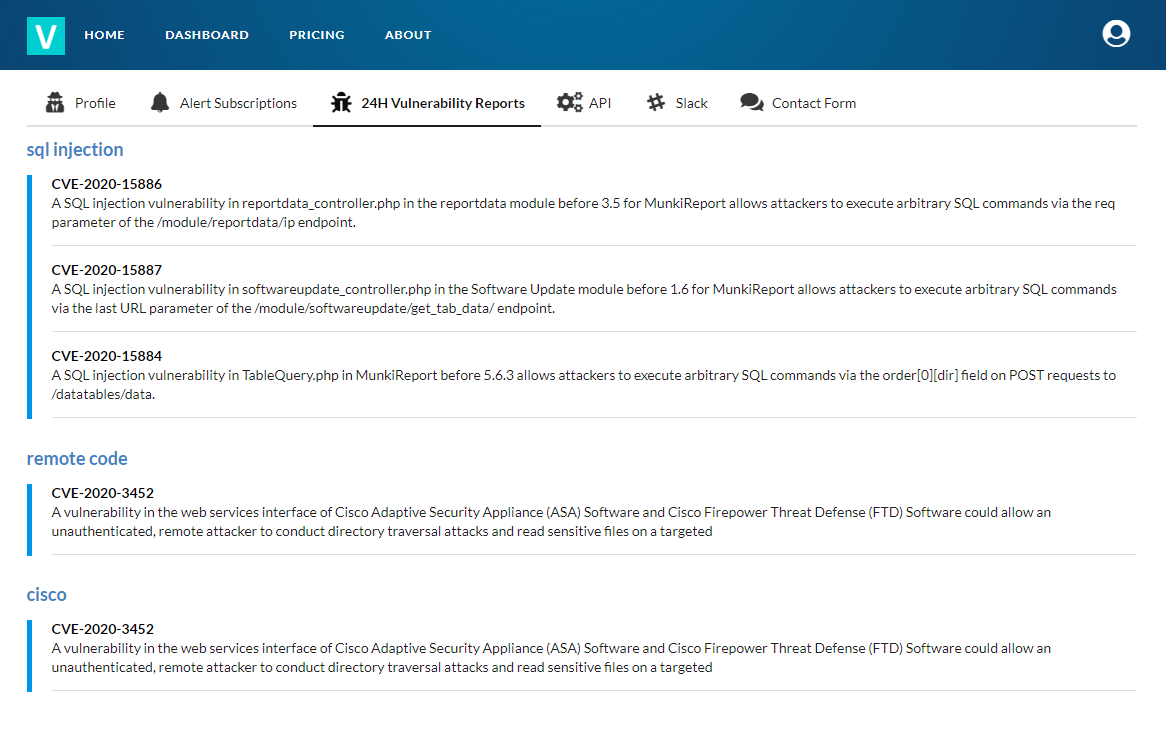Switch to the Profile tab
This screenshot has height=733, width=1166.
click(x=80, y=103)
